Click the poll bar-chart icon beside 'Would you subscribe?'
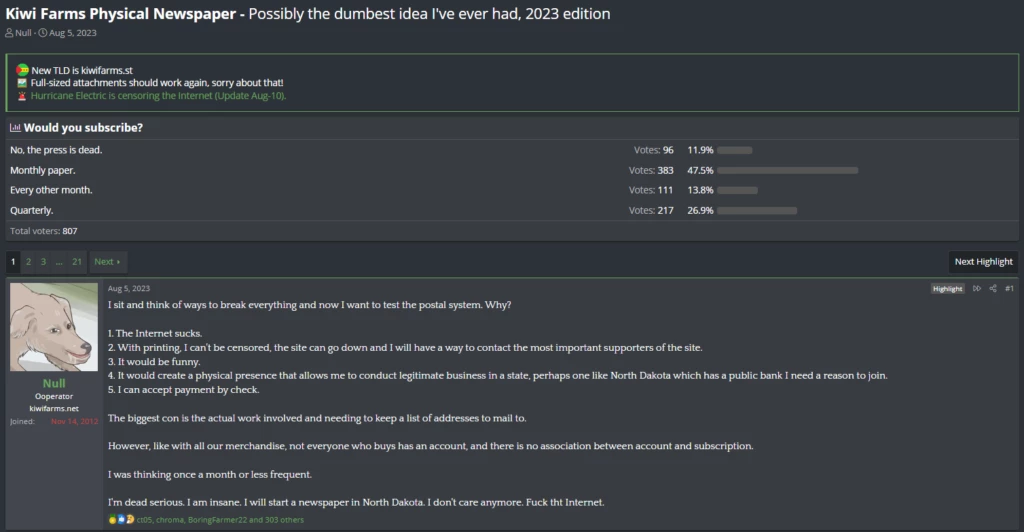 15,128
